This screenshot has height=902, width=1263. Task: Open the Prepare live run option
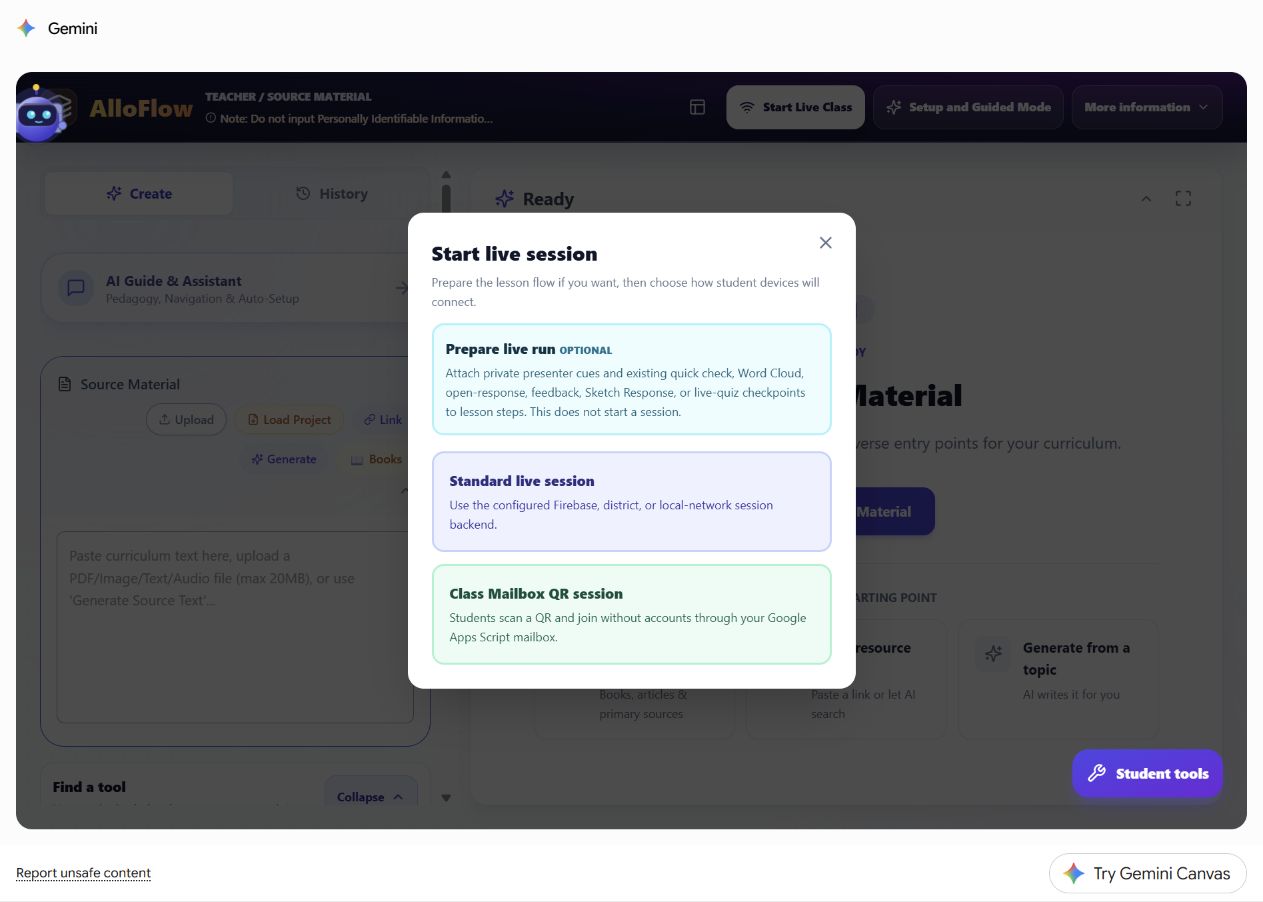tap(631, 379)
